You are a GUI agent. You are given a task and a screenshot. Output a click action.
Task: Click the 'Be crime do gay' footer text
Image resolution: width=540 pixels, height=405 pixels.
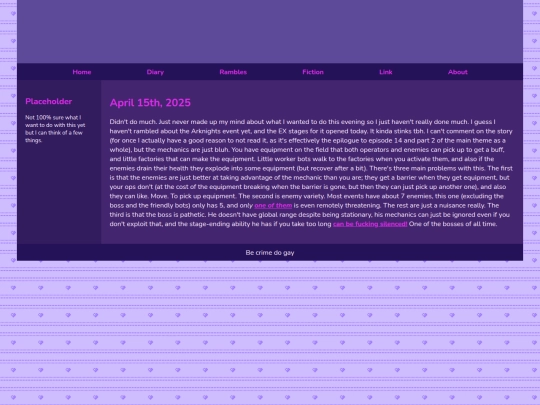270,252
